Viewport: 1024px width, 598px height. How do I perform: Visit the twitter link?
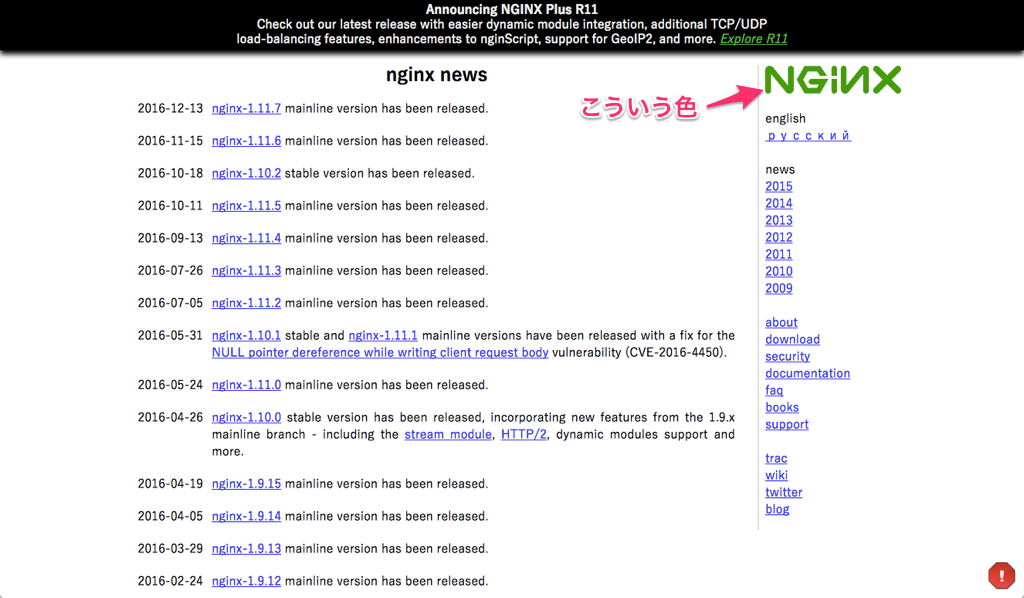pyautogui.click(x=784, y=492)
